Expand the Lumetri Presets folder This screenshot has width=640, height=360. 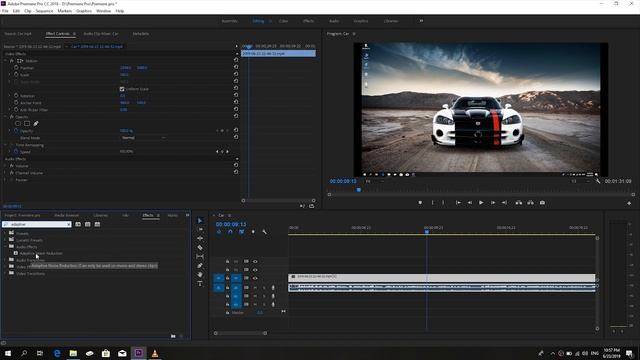pos(5,240)
